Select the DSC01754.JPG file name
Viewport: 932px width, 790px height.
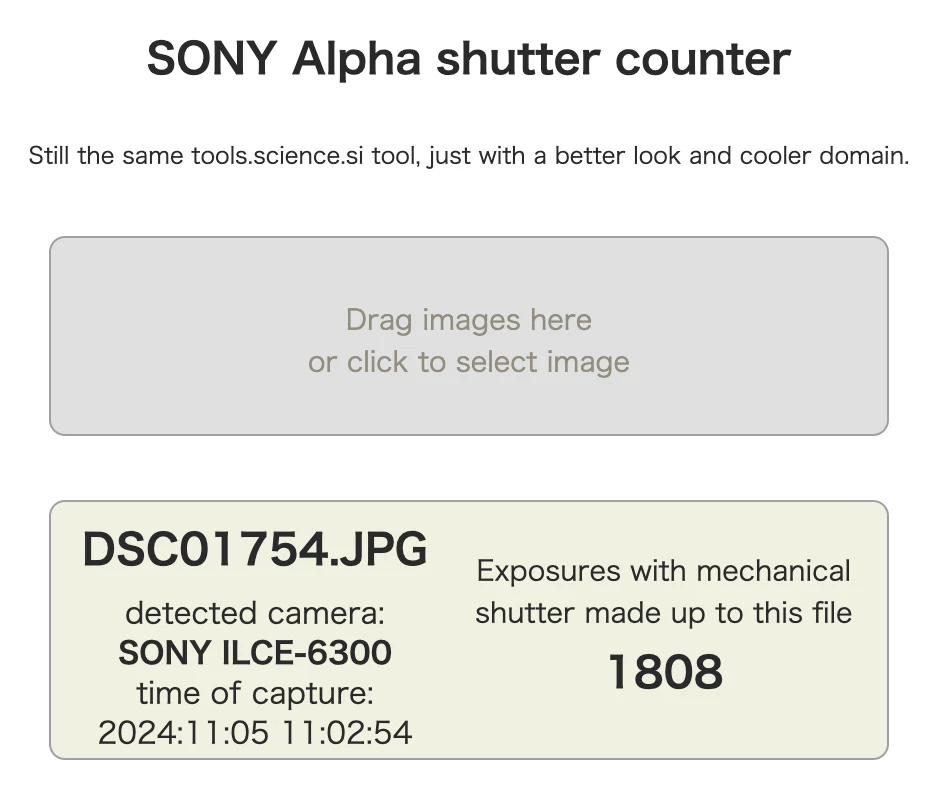tap(255, 549)
